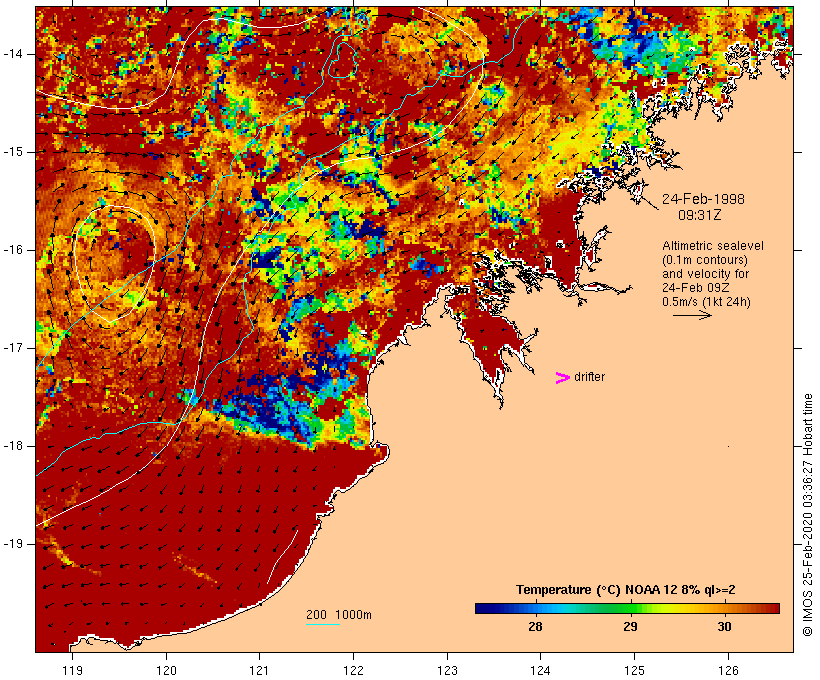Viewport: 820px width, 680px height.
Task: Click the longitude axis label 120
Action: click(x=166, y=671)
